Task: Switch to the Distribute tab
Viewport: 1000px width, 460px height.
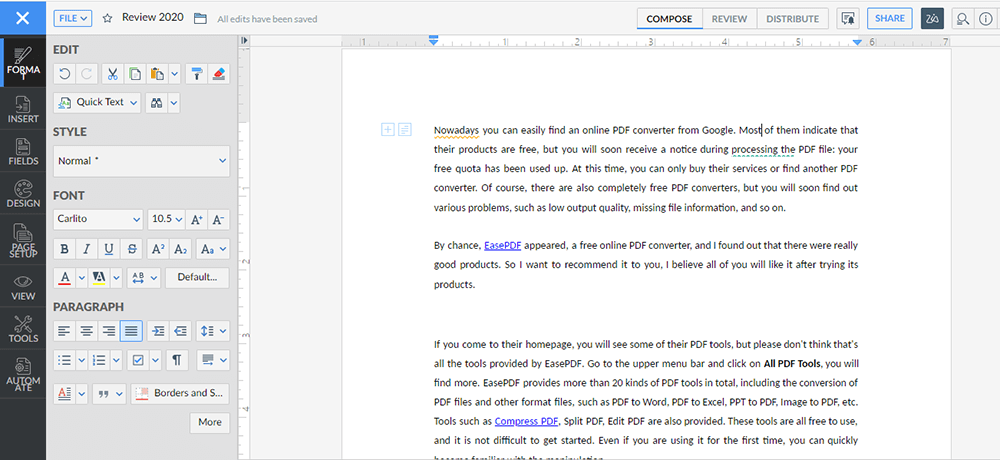Action: (x=792, y=18)
